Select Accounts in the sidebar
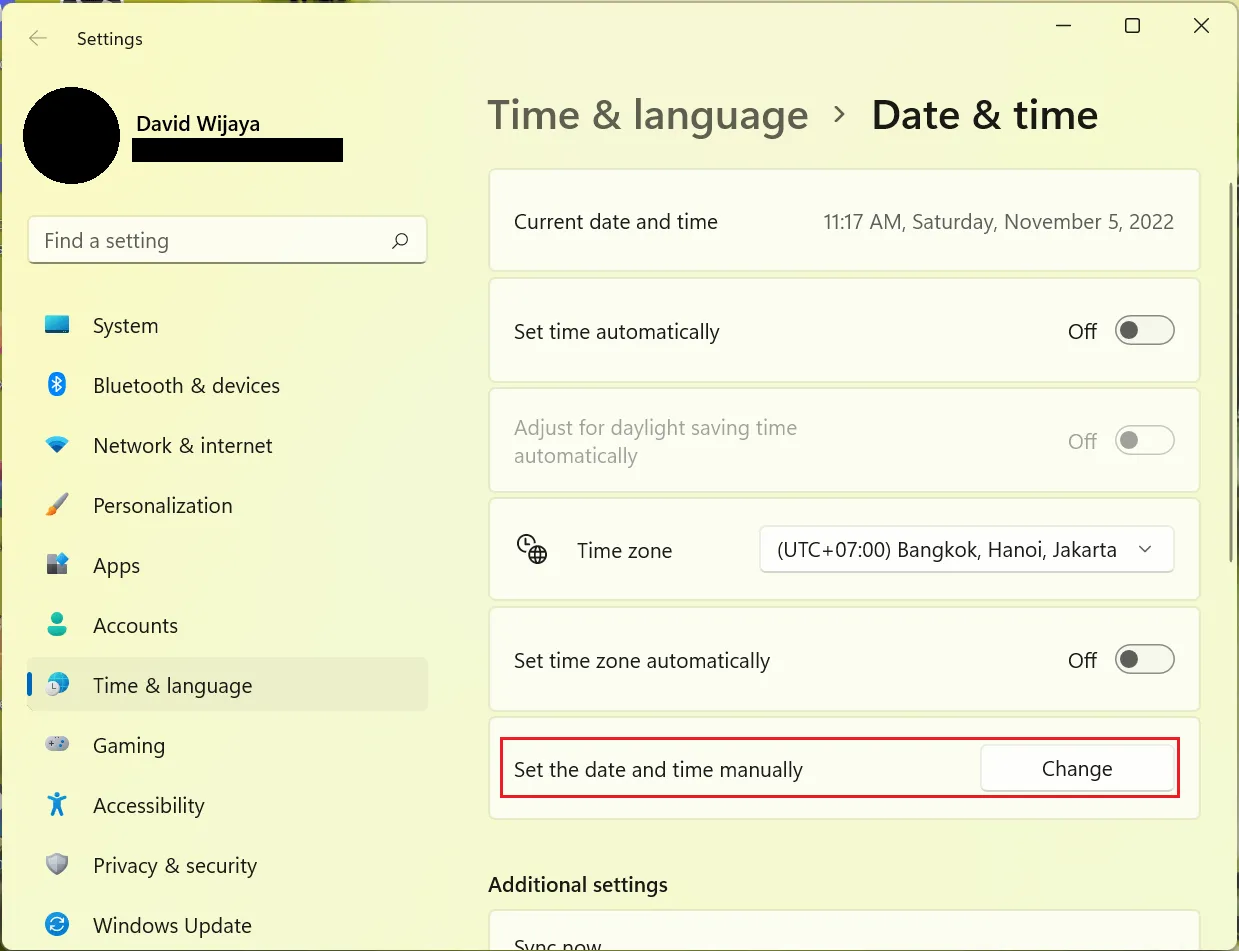 tap(228, 626)
